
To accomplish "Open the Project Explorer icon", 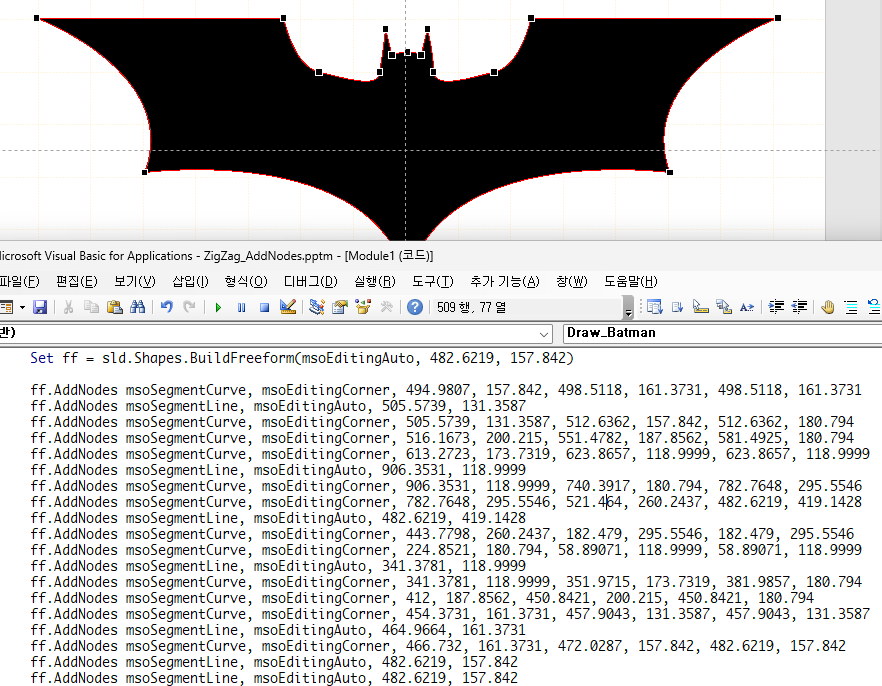I will coord(317,307).
